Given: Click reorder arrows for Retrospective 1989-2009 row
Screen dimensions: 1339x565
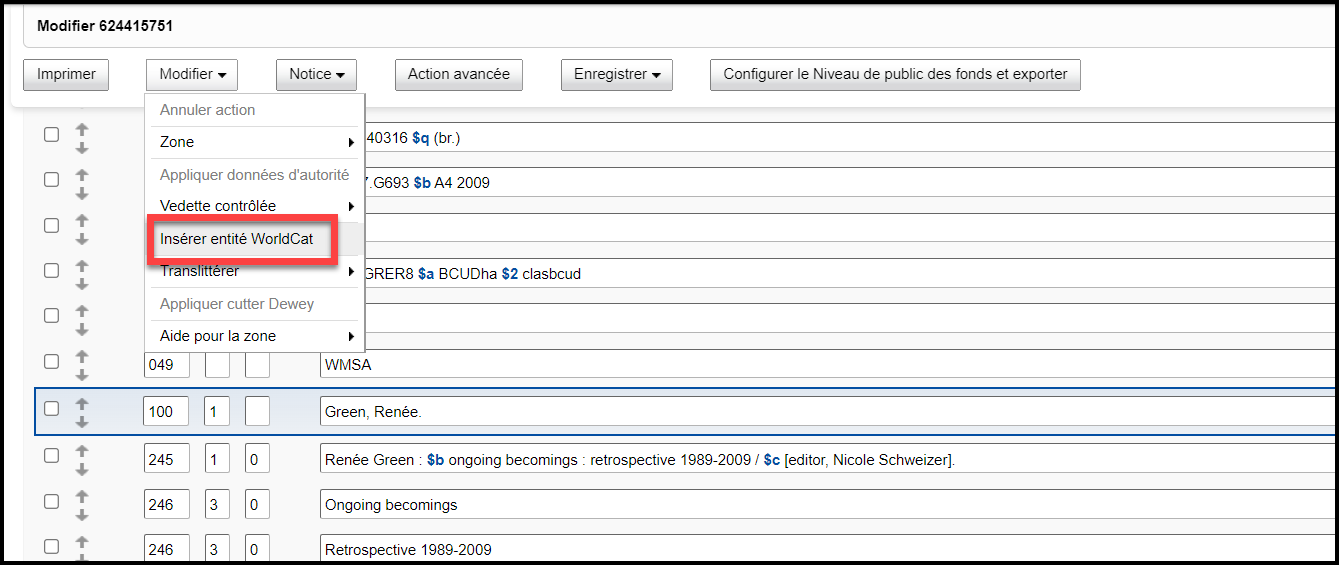Looking at the screenshot, I should point(82,549).
